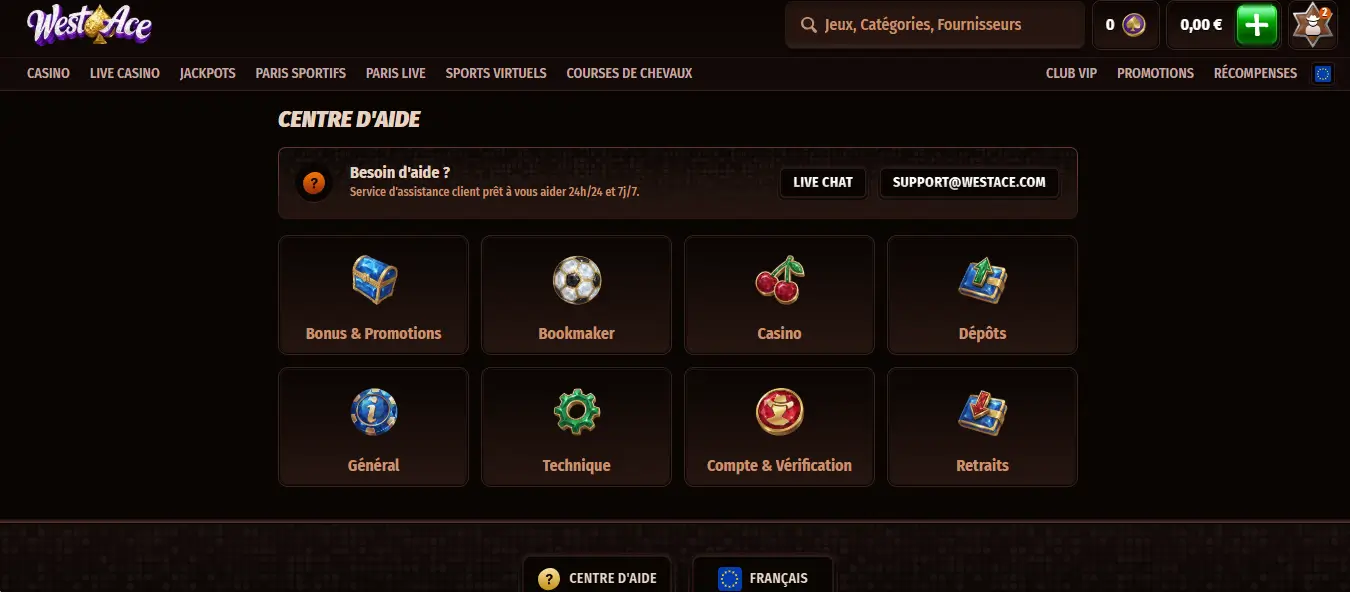Screen dimensions: 1350x592
Task: Open the Casino cherries icon
Action: tap(779, 280)
